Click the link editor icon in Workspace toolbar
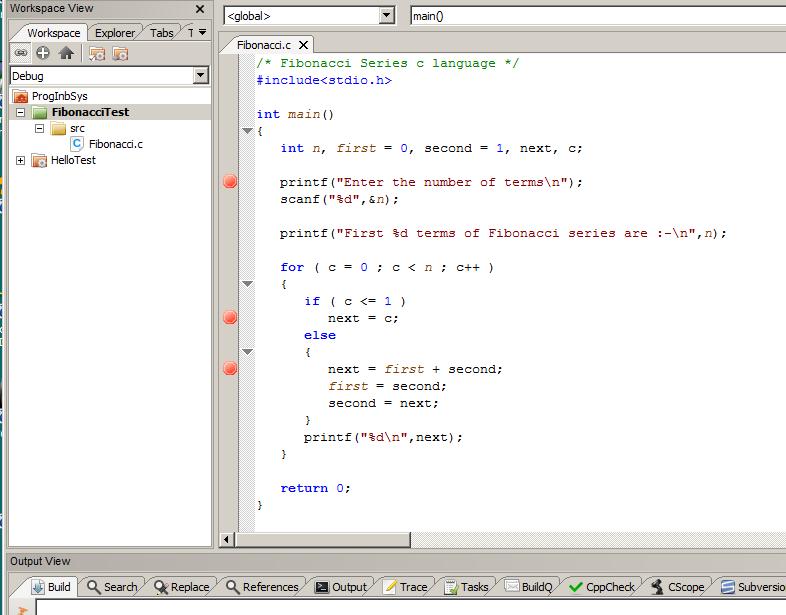This screenshot has width=786, height=615. [21, 53]
